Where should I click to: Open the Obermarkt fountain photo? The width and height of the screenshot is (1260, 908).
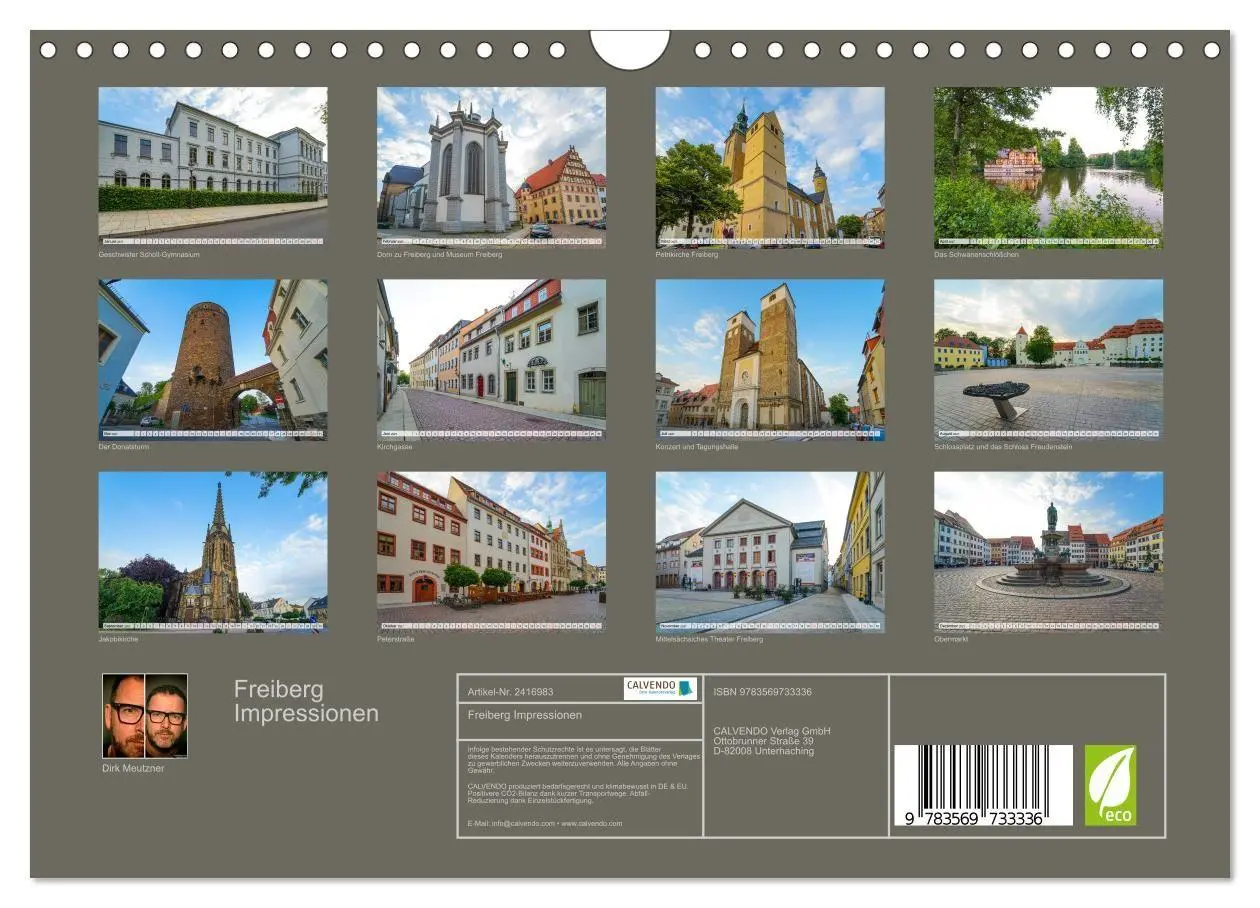click(1048, 552)
